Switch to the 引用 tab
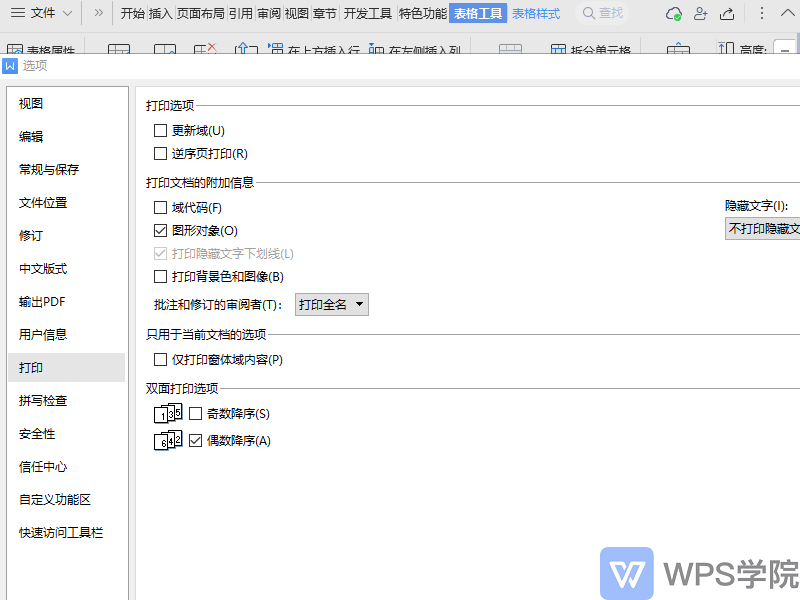This screenshot has height=600, width=800. pos(241,13)
